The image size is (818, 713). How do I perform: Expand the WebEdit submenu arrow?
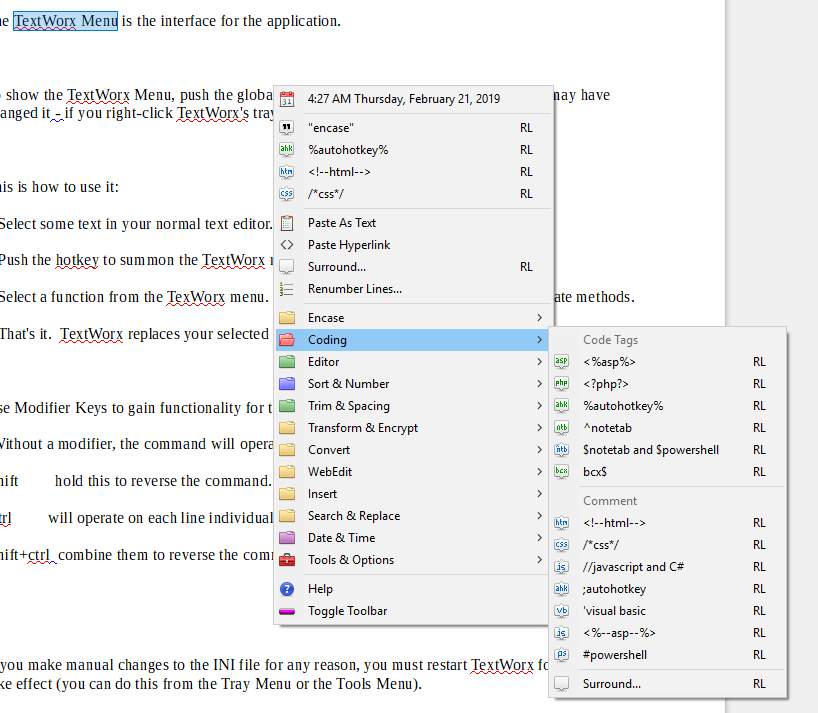point(539,472)
